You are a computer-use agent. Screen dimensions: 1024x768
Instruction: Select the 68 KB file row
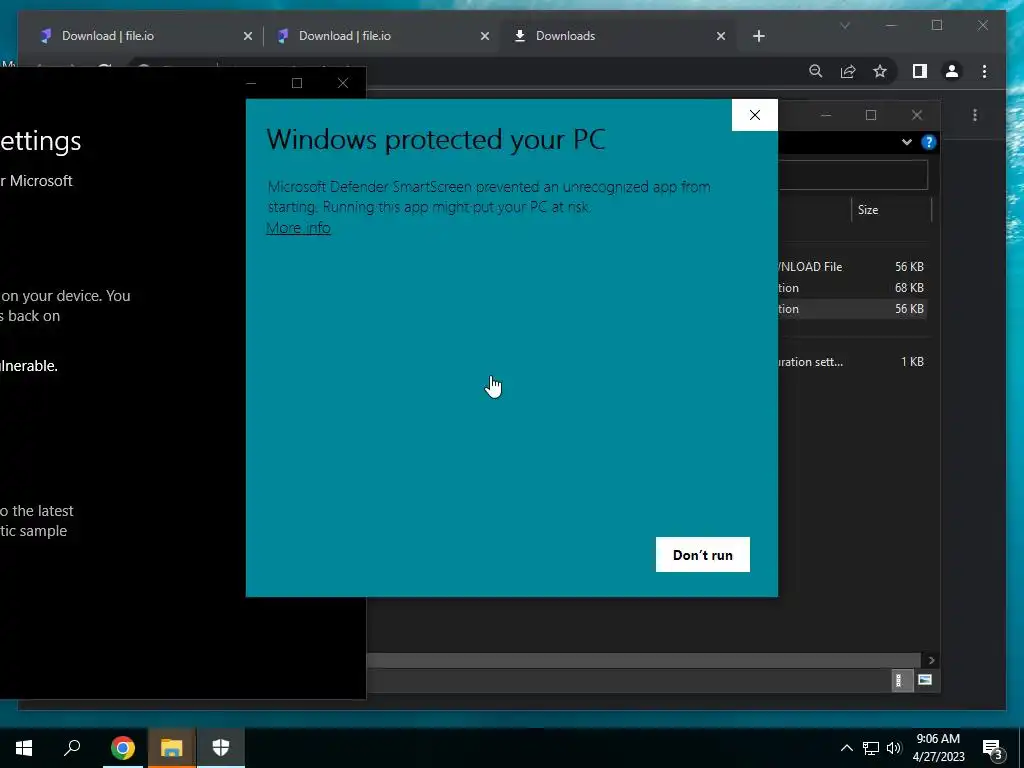[x=851, y=287]
